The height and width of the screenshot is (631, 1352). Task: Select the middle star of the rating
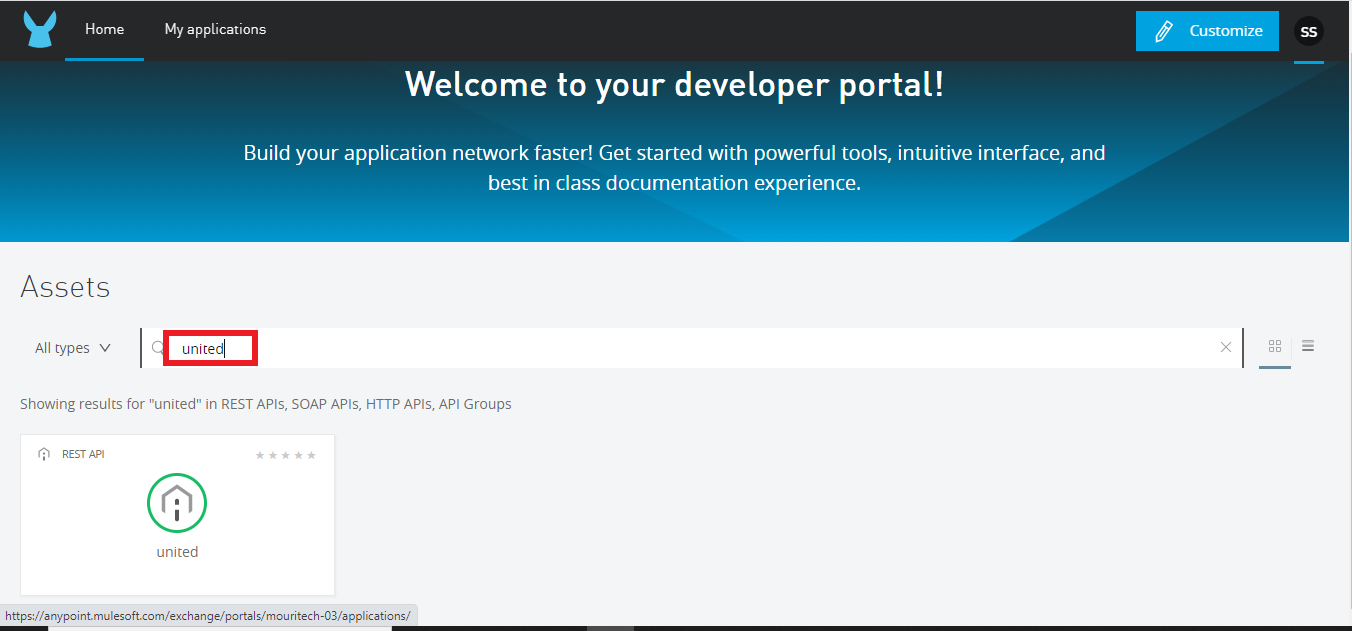286,455
